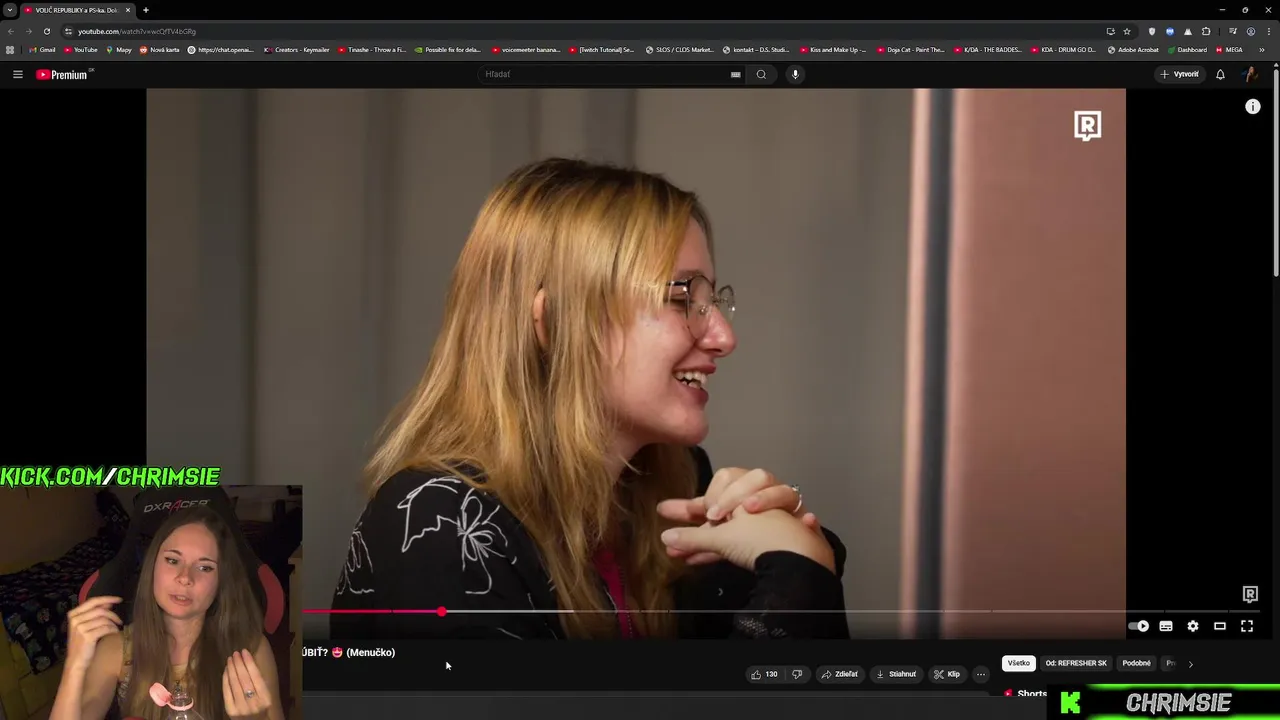Open the Nová karta bookmark
The width and height of the screenshot is (1280, 720).
pos(160,50)
